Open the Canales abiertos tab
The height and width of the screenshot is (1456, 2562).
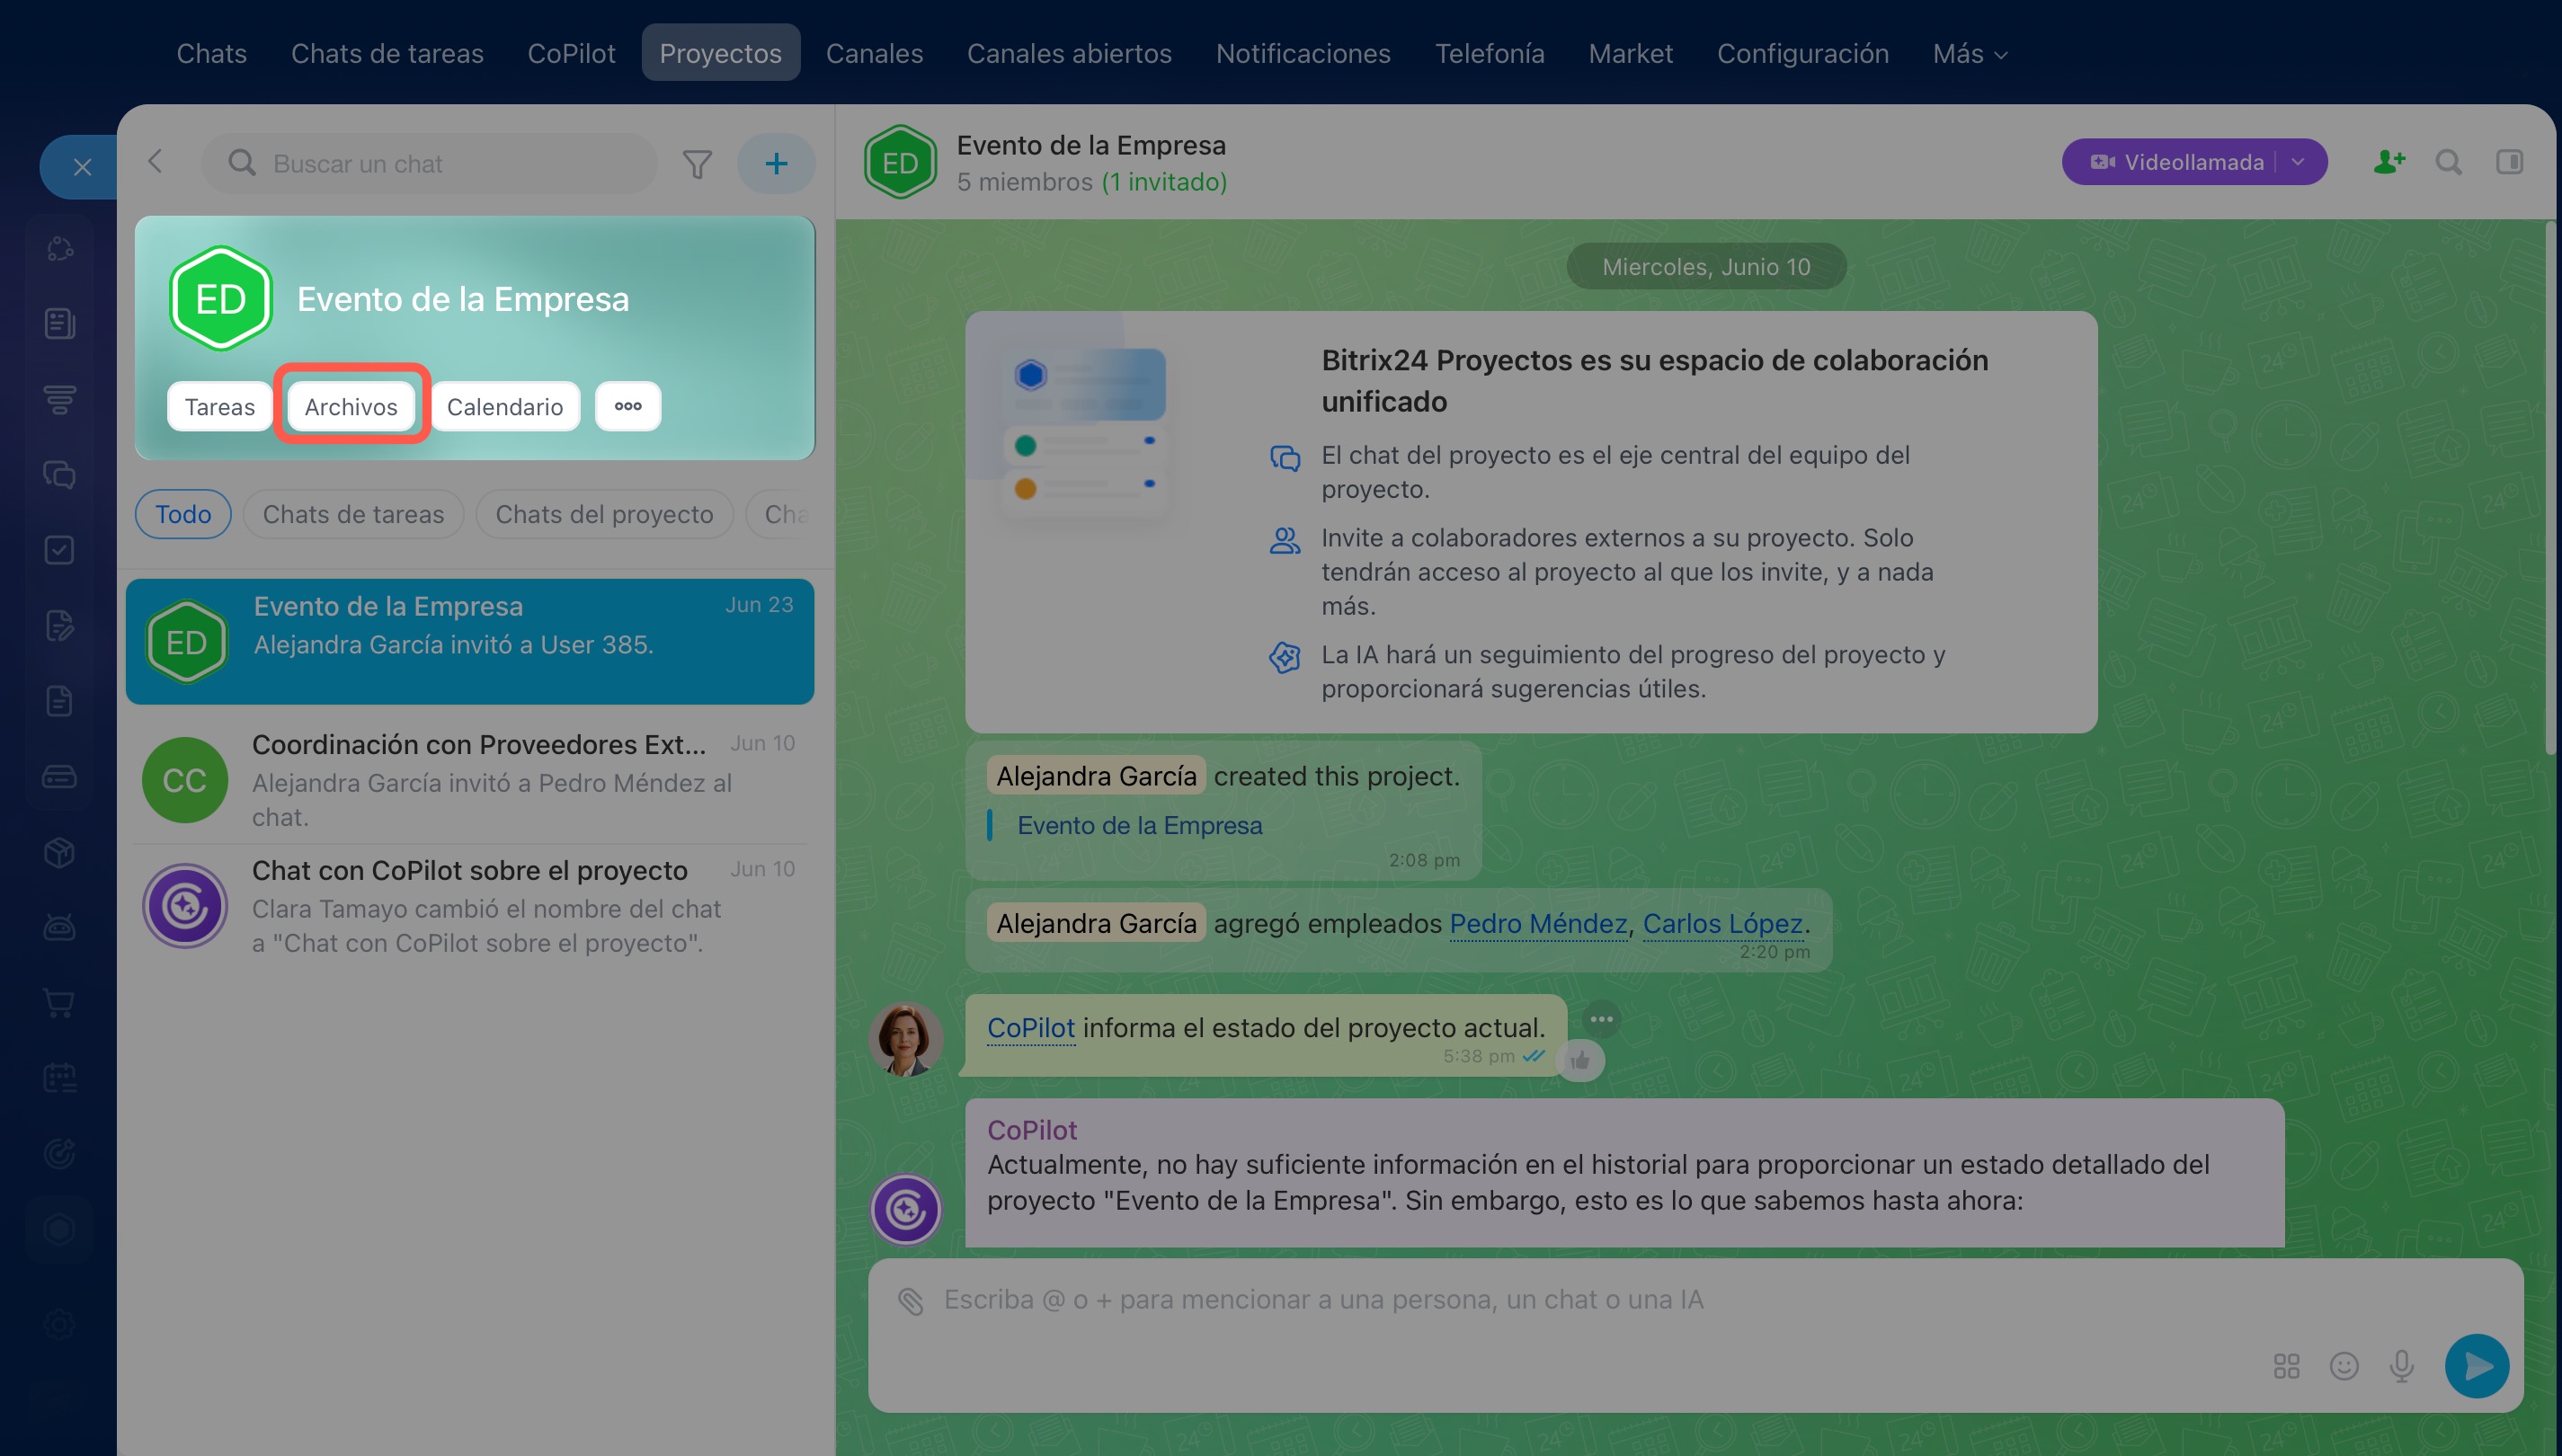click(x=1069, y=53)
